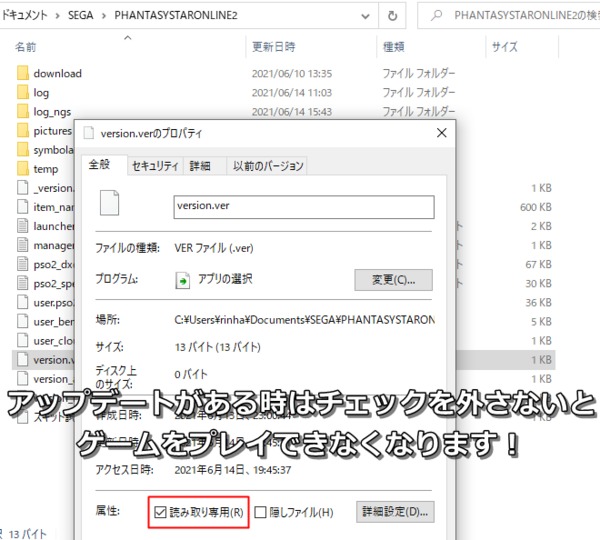This screenshot has width=600, height=540.
Task: Click the file name field version.ver
Action: [x=304, y=207]
